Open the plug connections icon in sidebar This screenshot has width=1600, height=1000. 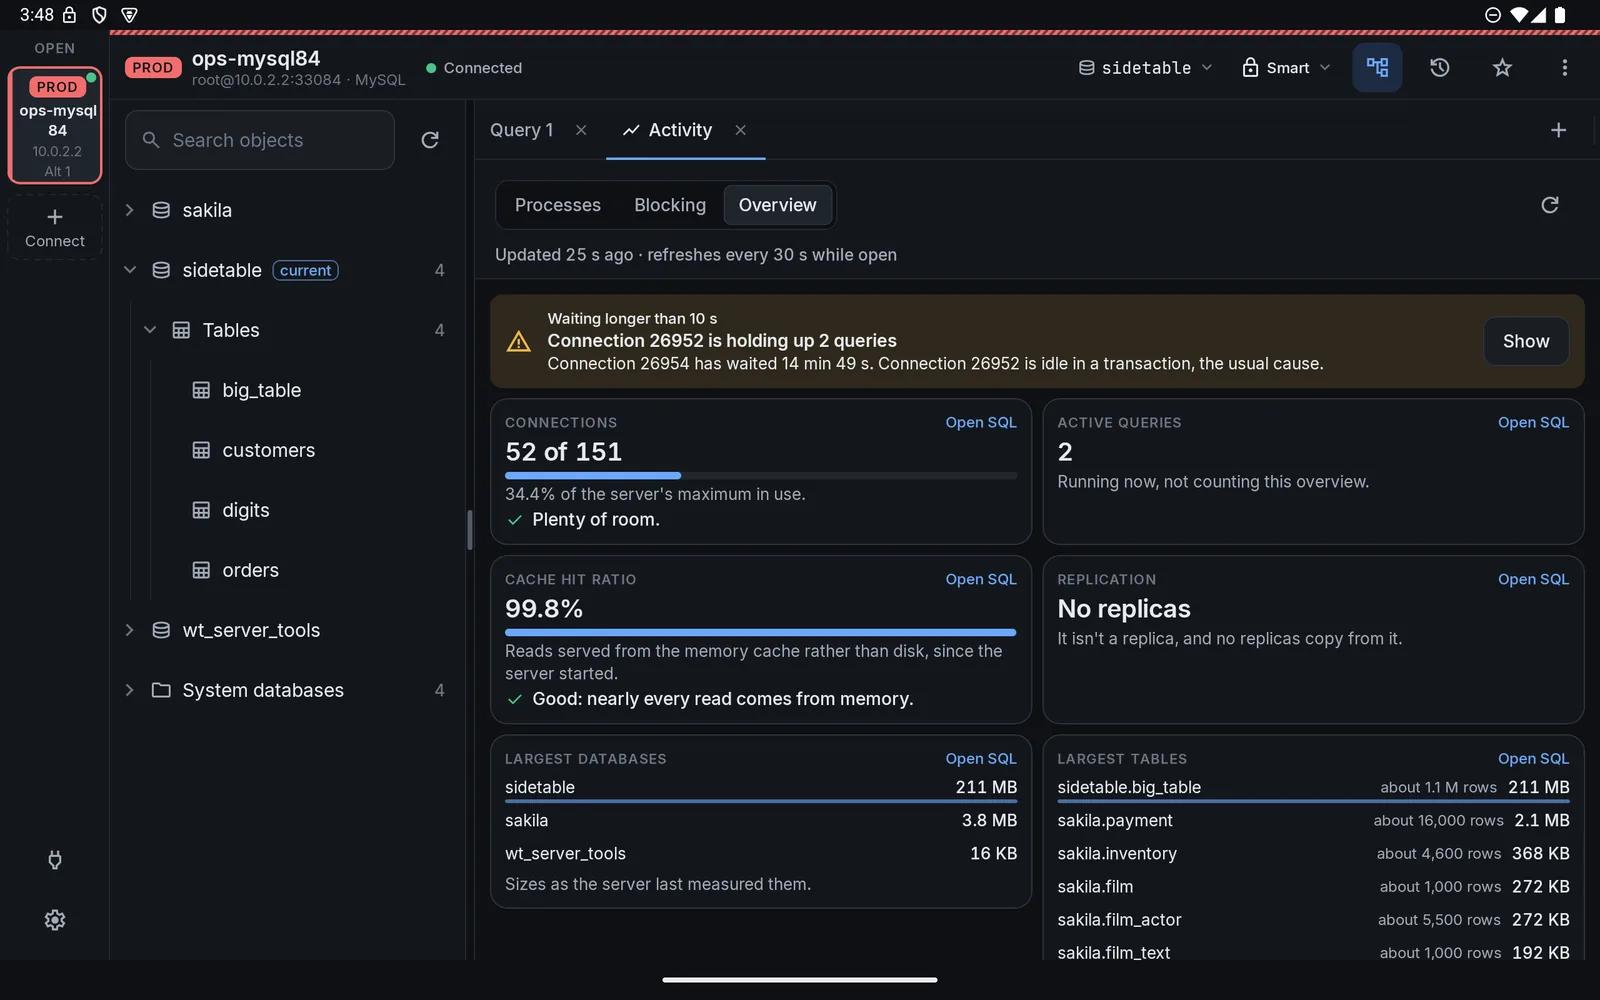coord(55,860)
